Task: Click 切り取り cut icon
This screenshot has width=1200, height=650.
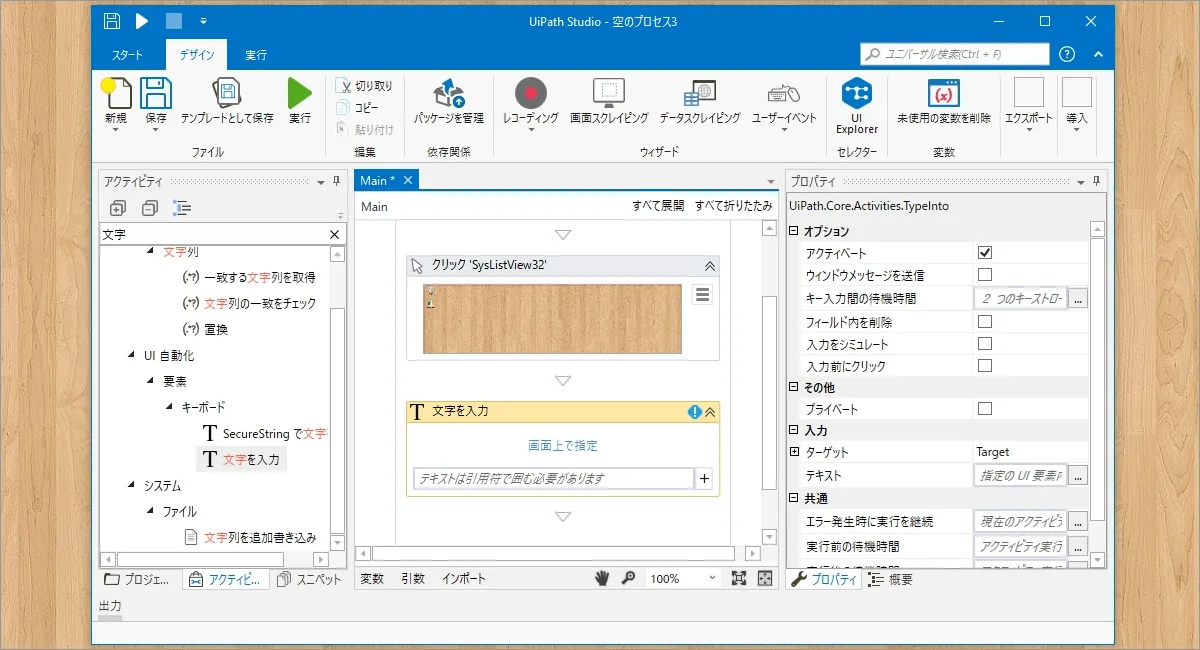Action: click(343, 86)
